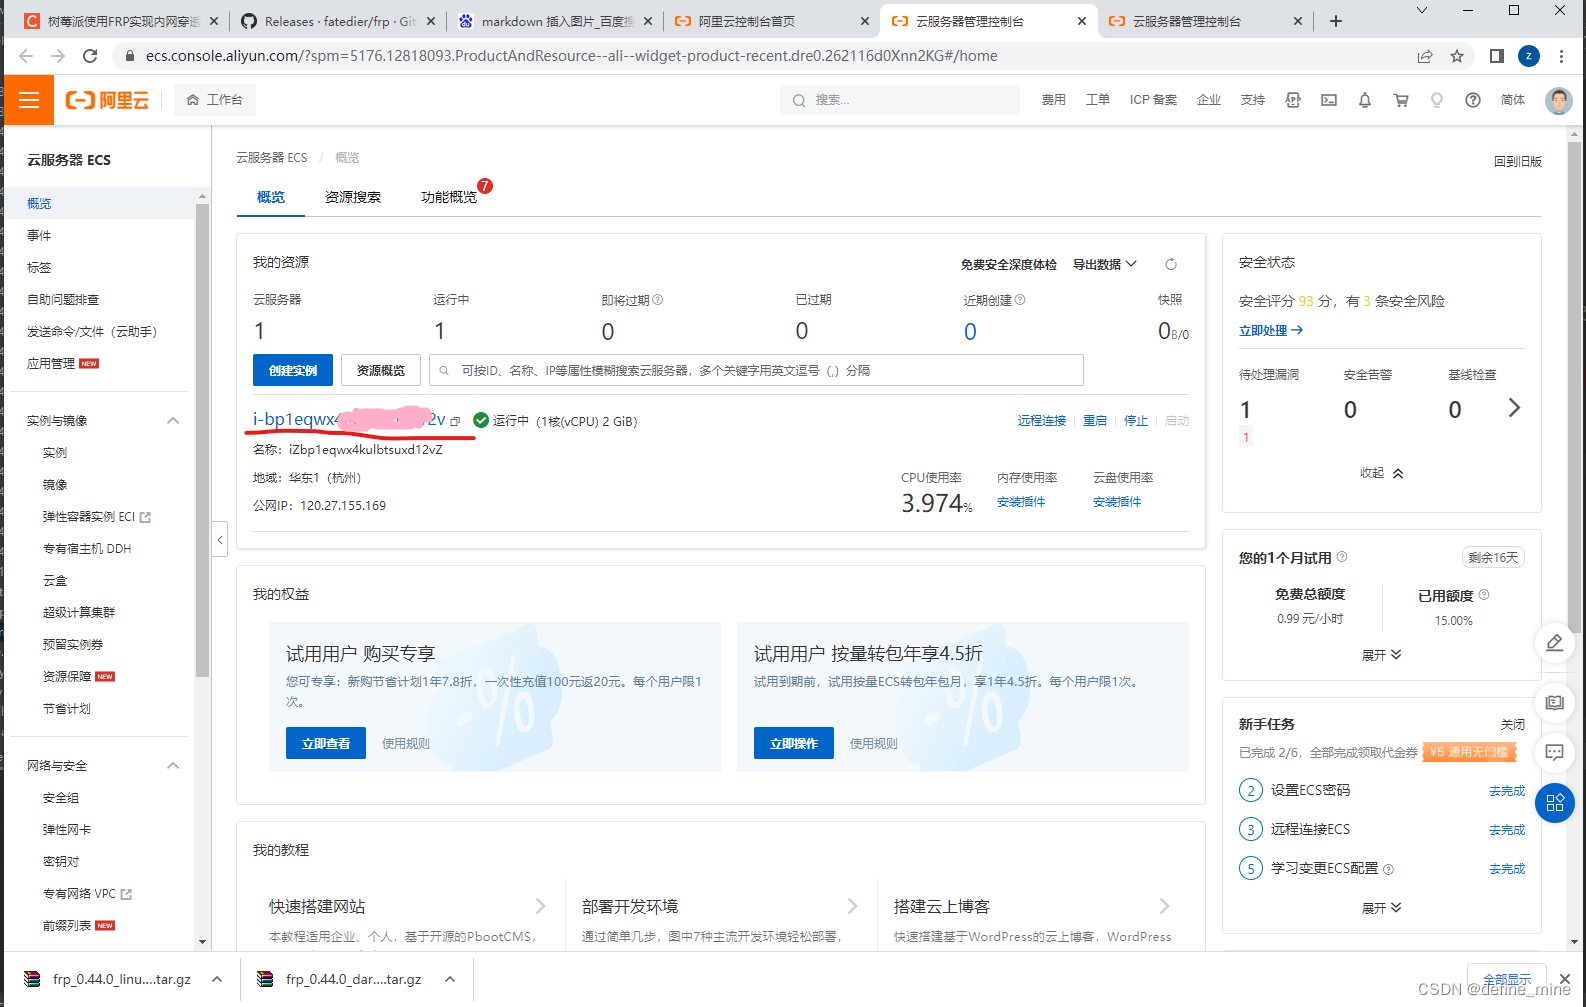Open the Cloud Shell terminal icon

[1329, 100]
